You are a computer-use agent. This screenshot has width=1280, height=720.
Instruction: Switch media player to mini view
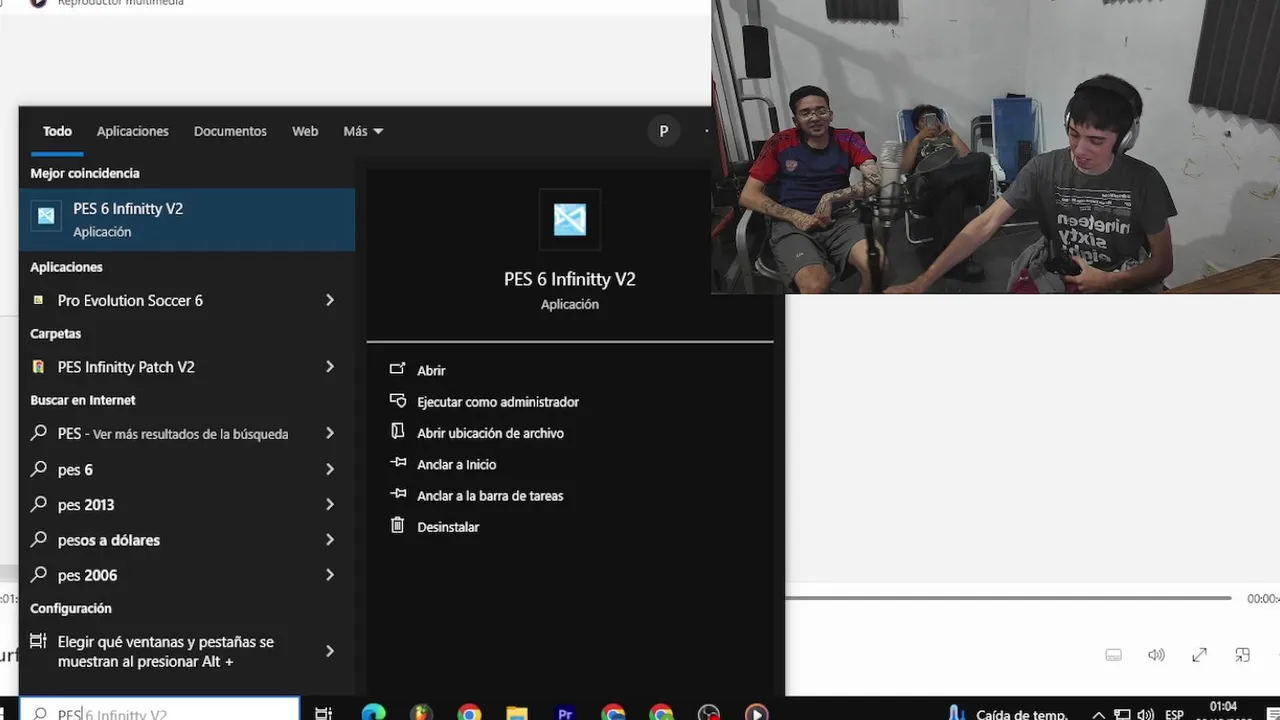1242,655
